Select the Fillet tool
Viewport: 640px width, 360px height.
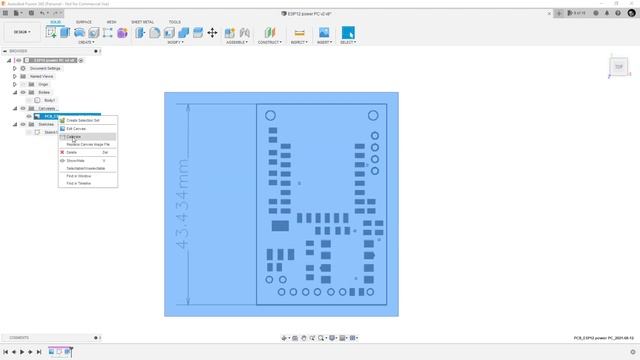[155, 33]
